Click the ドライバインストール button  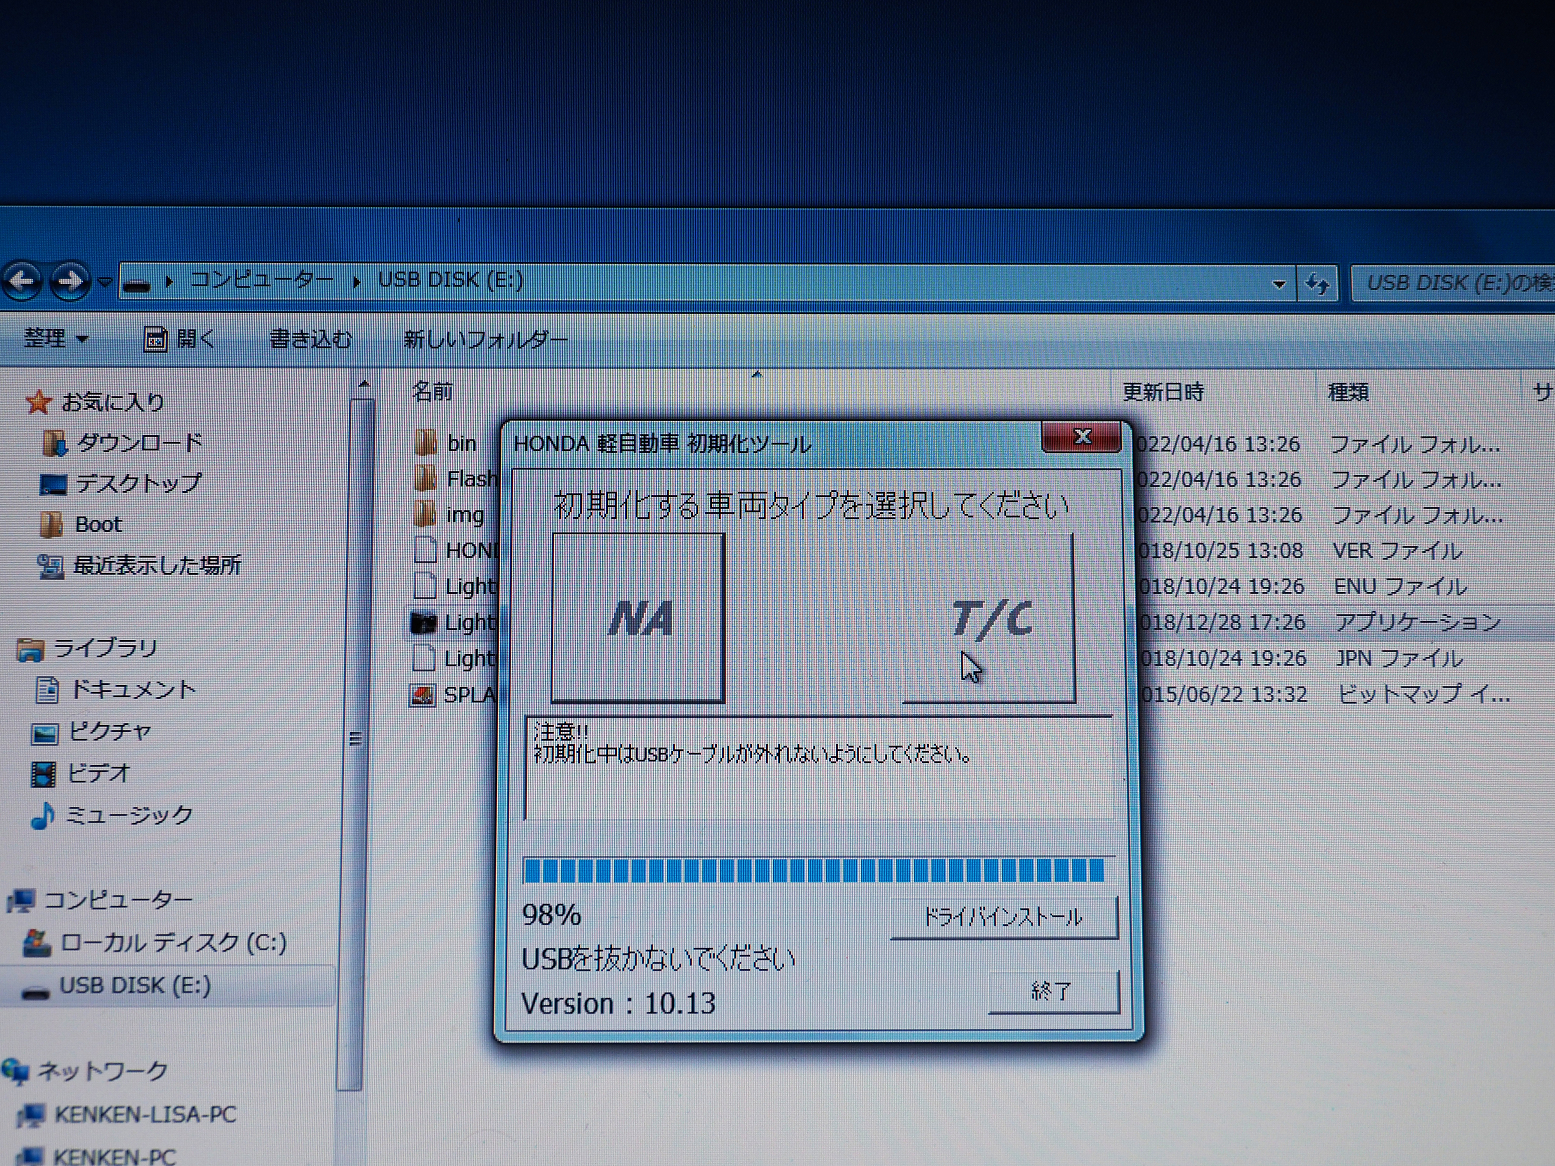(1003, 917)
